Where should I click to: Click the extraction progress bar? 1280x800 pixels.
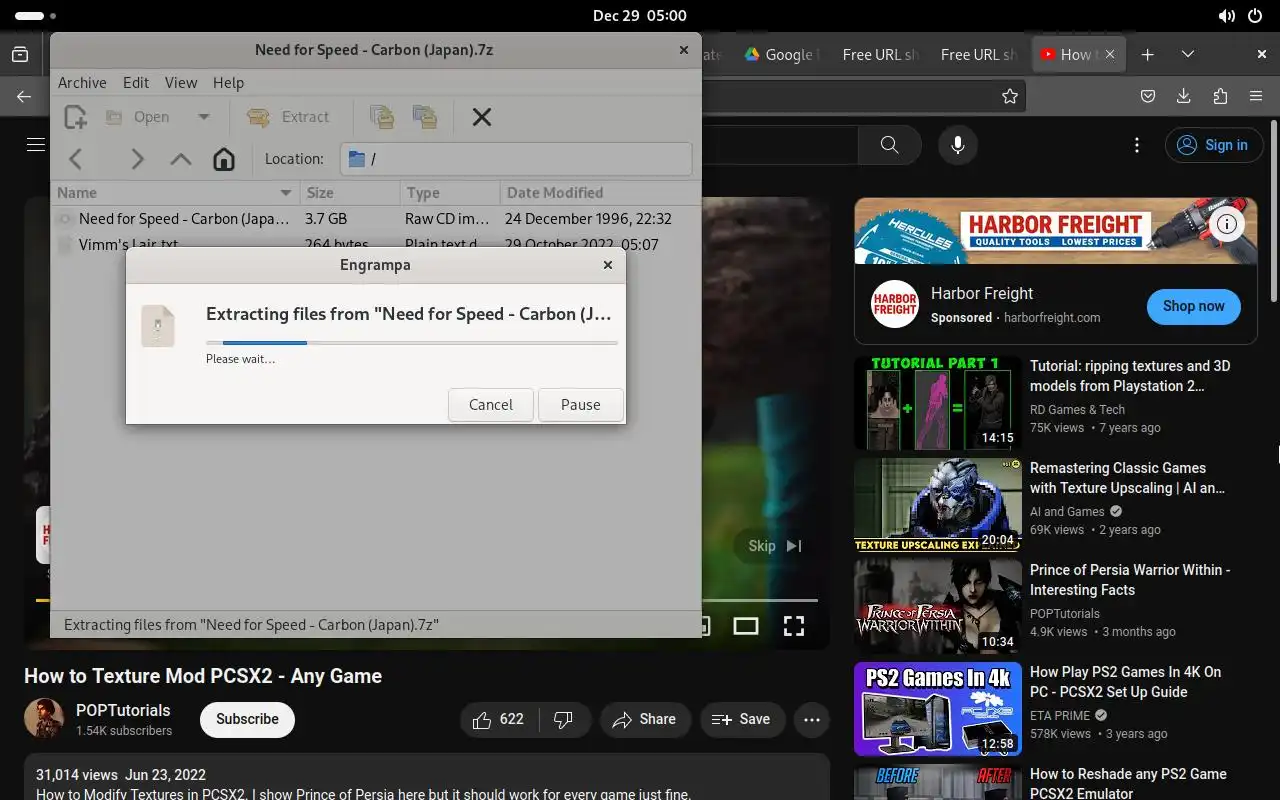(412, 343)
